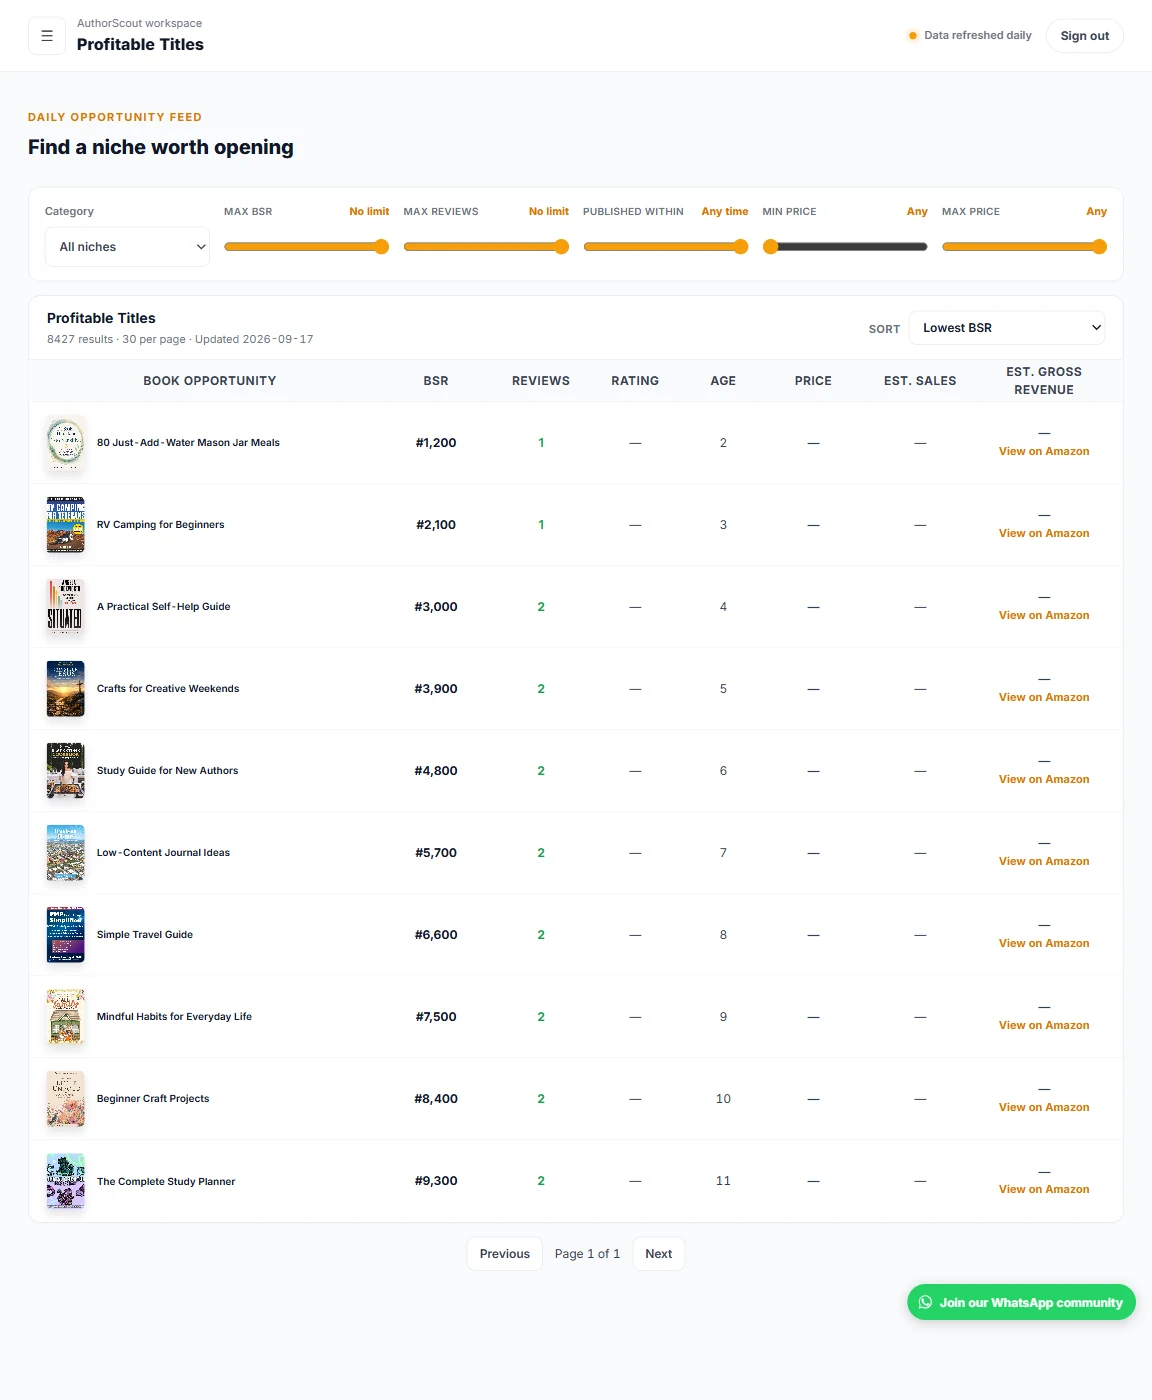Image resolution: width=1152 pixels, height=1400 pixels.
Task: Open the hamburger menu
Action: (47, 36)
